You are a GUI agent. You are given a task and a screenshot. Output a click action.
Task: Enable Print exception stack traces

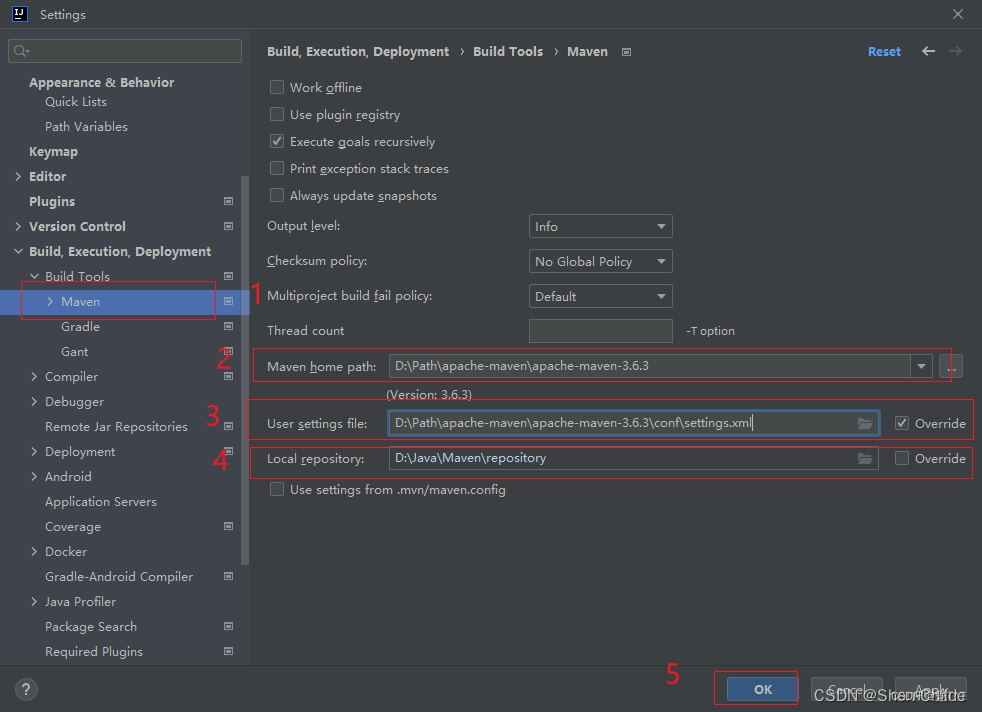(277, 168)
